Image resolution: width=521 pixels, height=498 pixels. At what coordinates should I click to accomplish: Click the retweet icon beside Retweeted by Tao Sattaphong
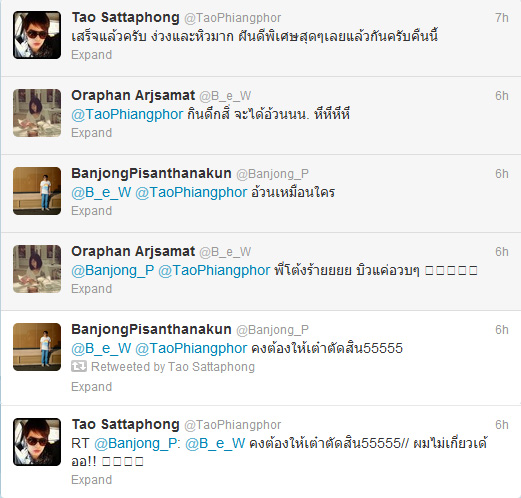[x=79, y=366]
